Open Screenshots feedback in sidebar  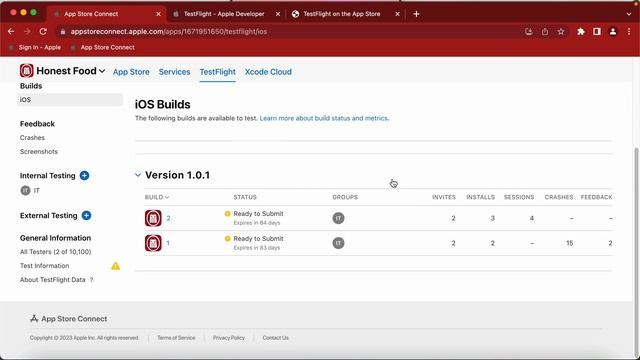tap(39, 151)
